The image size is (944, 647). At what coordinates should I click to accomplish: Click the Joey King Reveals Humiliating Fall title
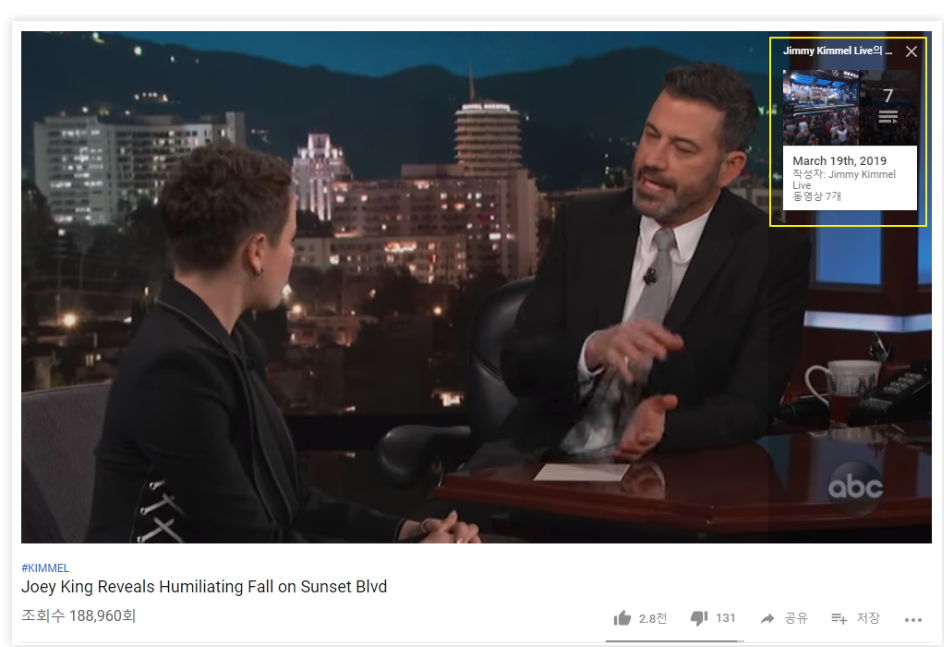click(204, 587)
